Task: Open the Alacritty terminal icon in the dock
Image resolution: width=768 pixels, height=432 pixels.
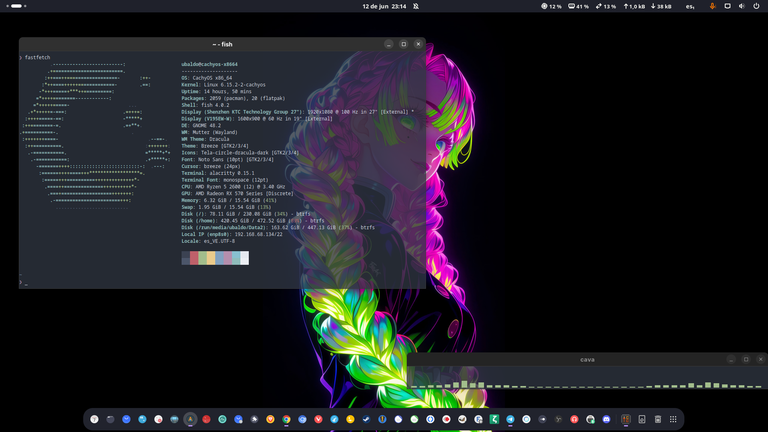Action: click(190, 419)
